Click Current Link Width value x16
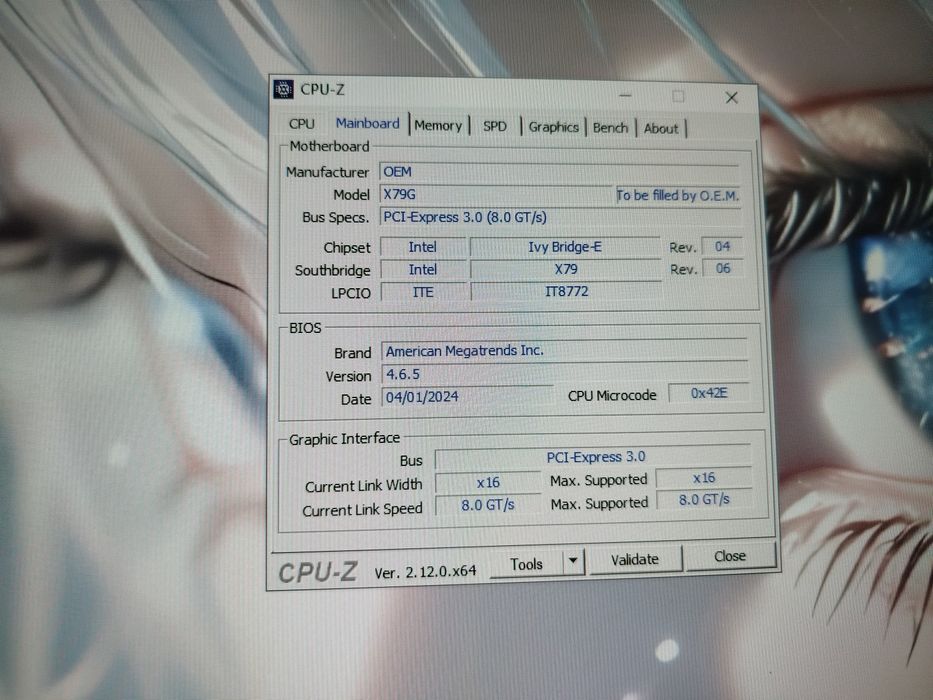The height and width of the screenshot is (700, 933). click(488, 483)
